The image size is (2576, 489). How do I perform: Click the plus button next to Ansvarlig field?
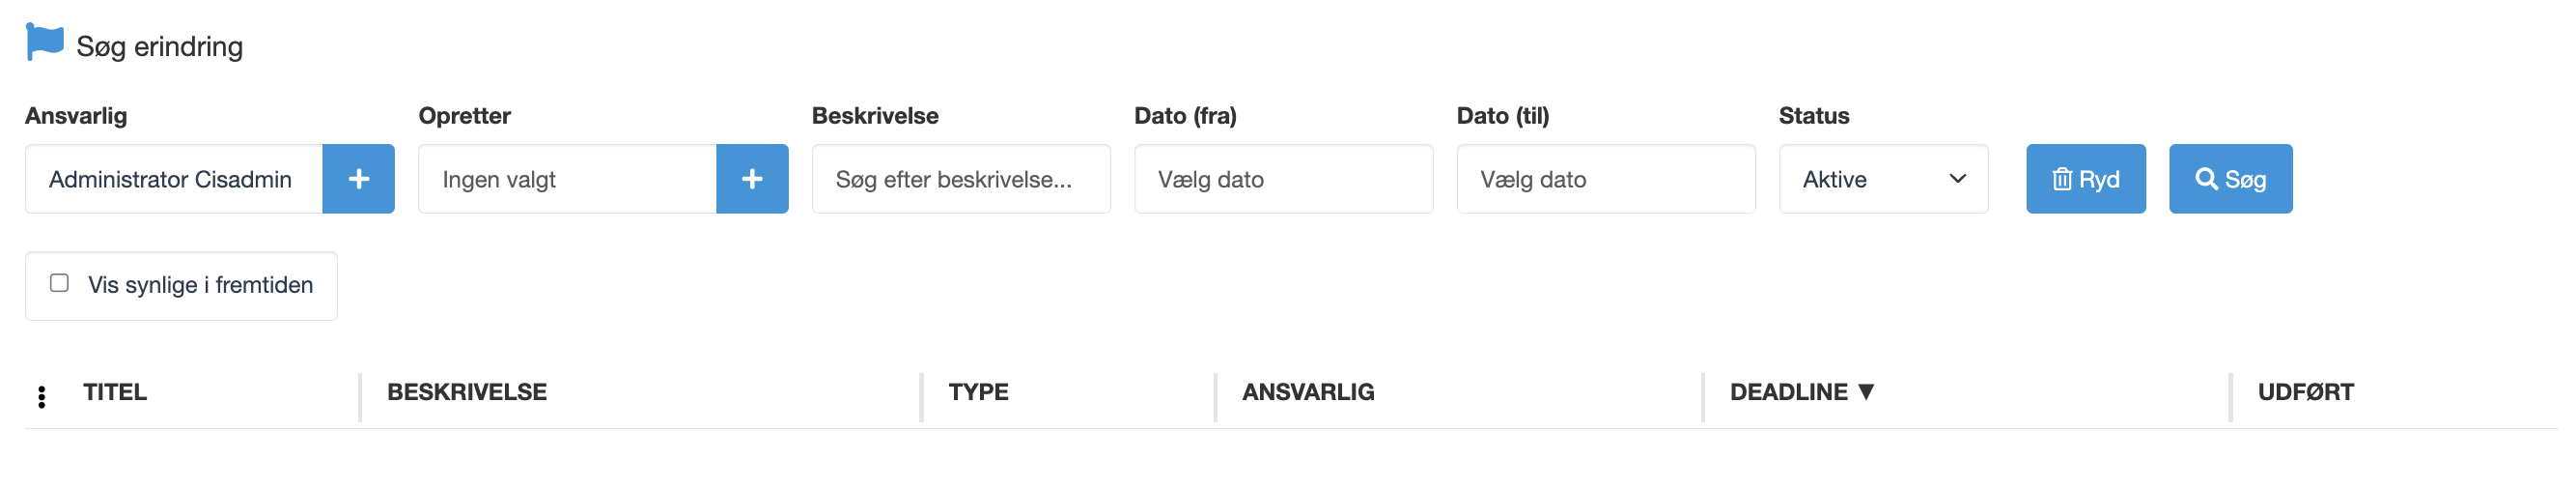tap(358, 179)
